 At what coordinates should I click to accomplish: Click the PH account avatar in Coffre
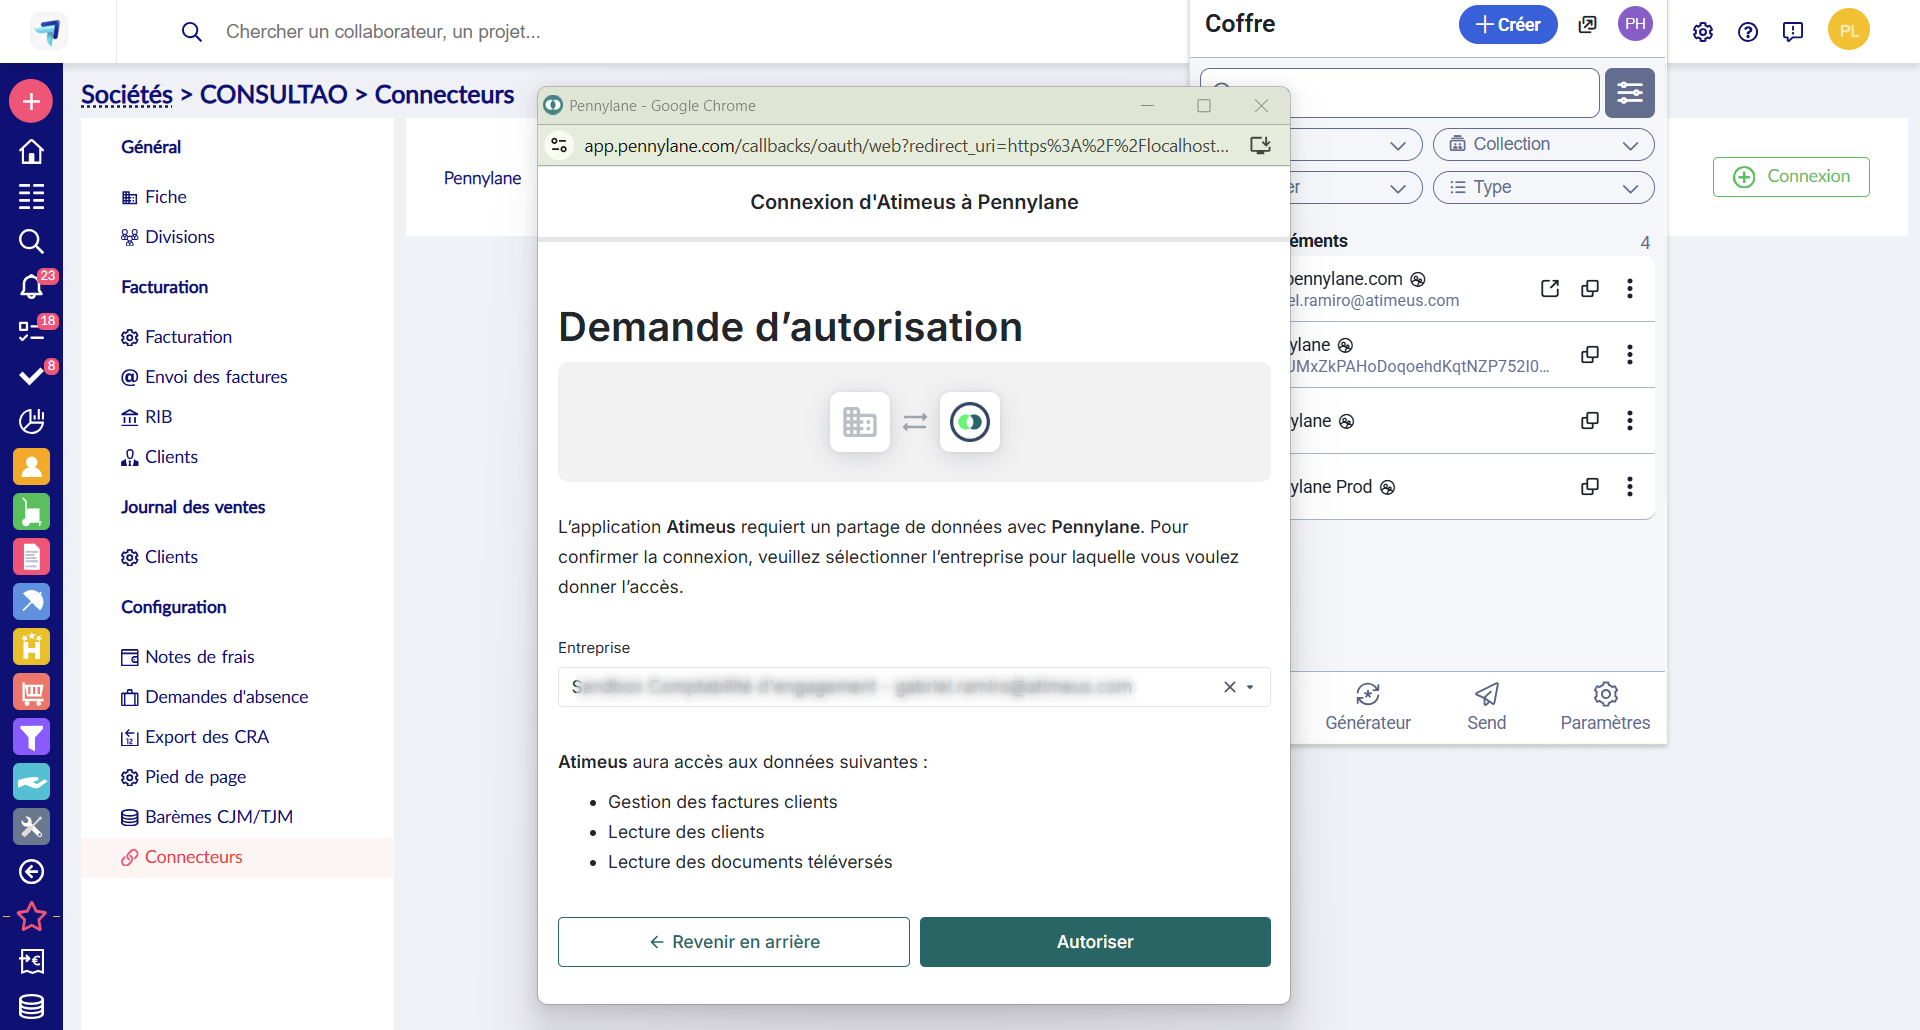pyautogui.click(x=1635, y=24)
